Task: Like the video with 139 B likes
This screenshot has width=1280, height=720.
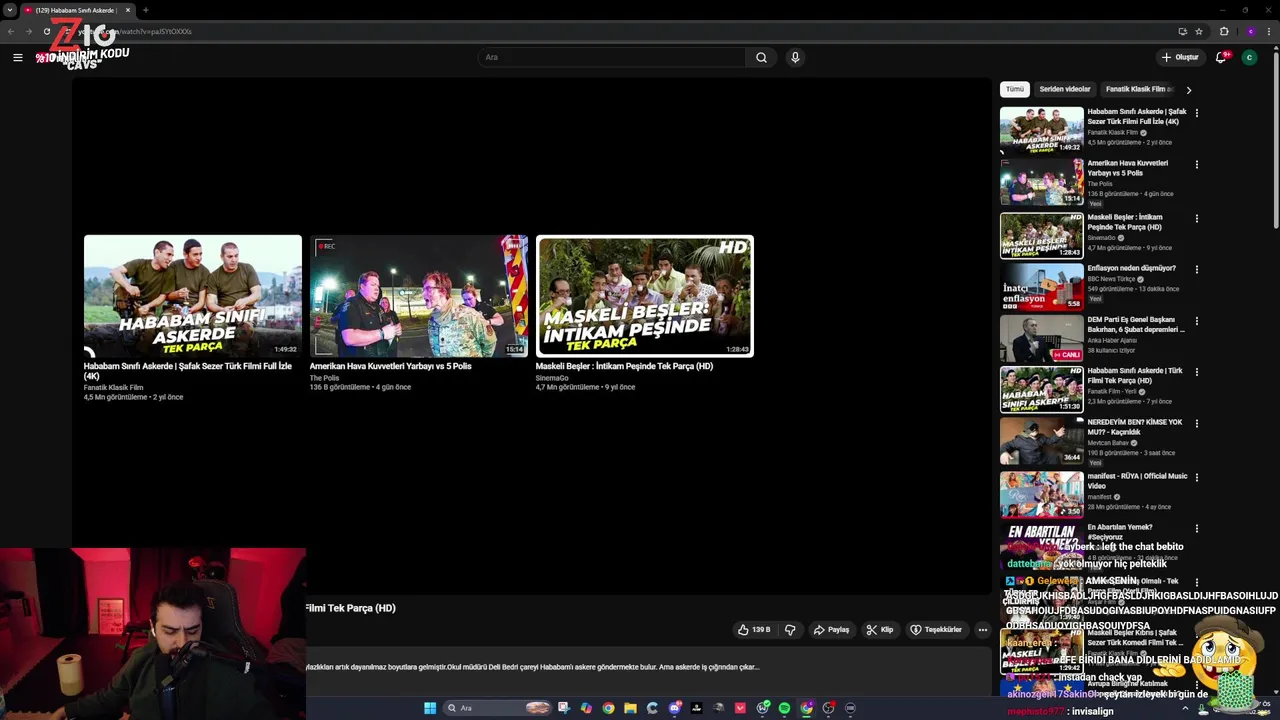Action: click(x=754, y=630)
